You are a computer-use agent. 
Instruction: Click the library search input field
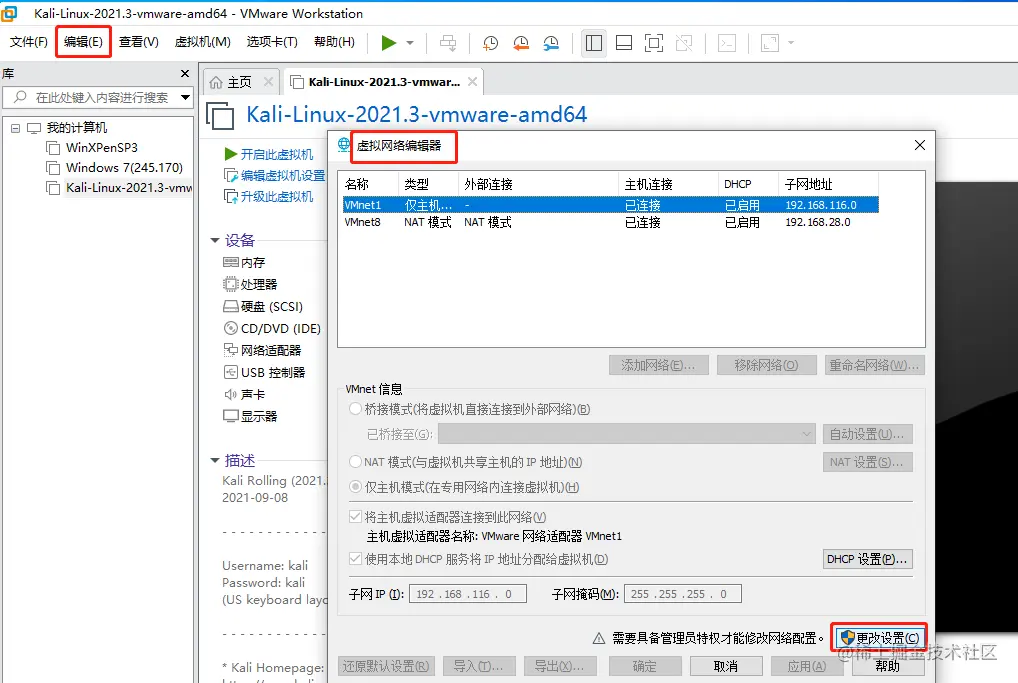point(97,97)
